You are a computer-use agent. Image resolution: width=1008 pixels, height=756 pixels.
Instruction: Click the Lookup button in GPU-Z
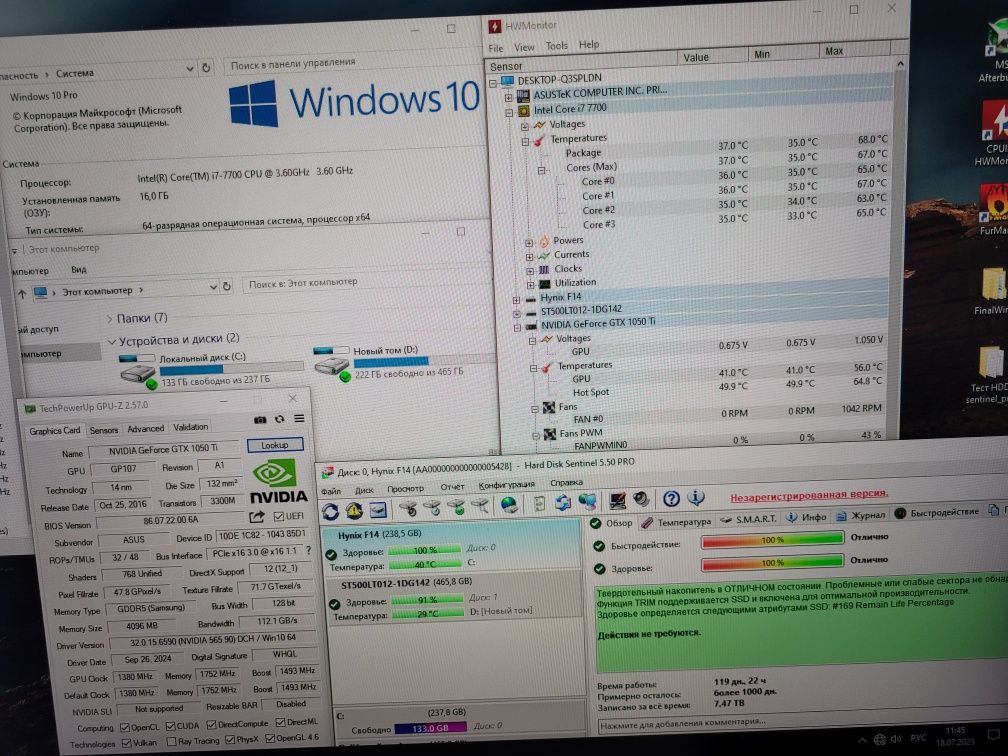tap(274, 445)
